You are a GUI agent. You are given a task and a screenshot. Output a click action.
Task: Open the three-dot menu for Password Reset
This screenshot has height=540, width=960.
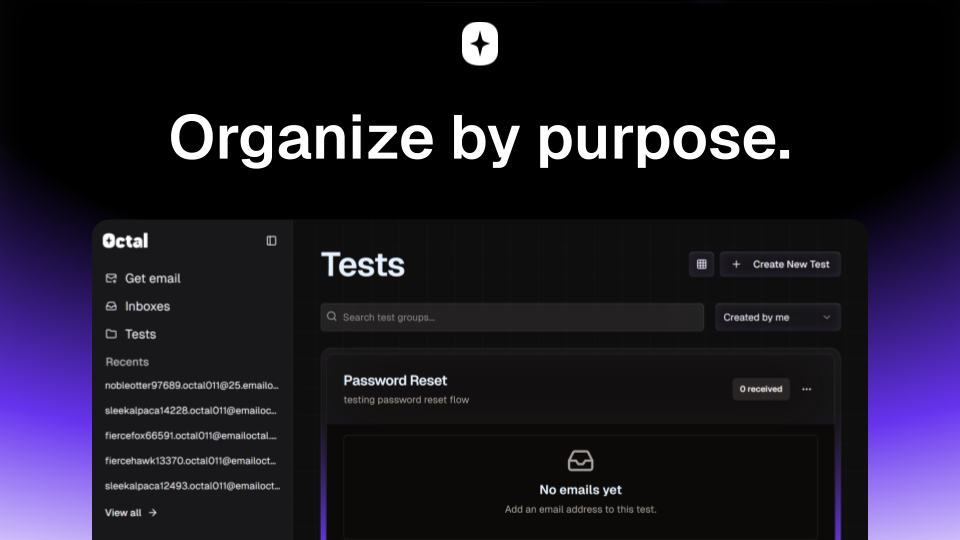(806, 389)
